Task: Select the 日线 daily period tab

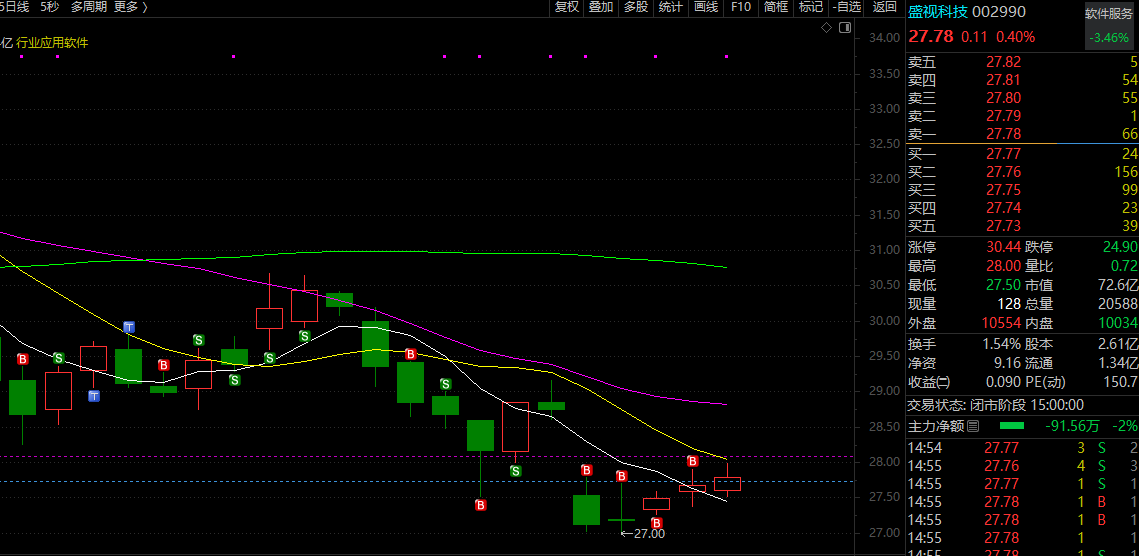Action: pos(17,7)
